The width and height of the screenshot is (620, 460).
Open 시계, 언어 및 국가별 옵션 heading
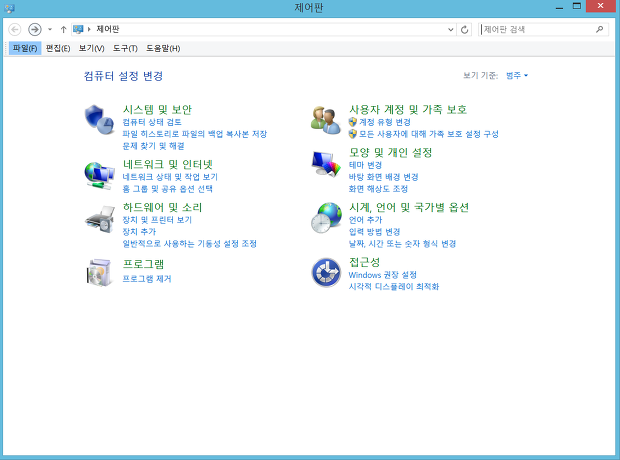point(408,207)
